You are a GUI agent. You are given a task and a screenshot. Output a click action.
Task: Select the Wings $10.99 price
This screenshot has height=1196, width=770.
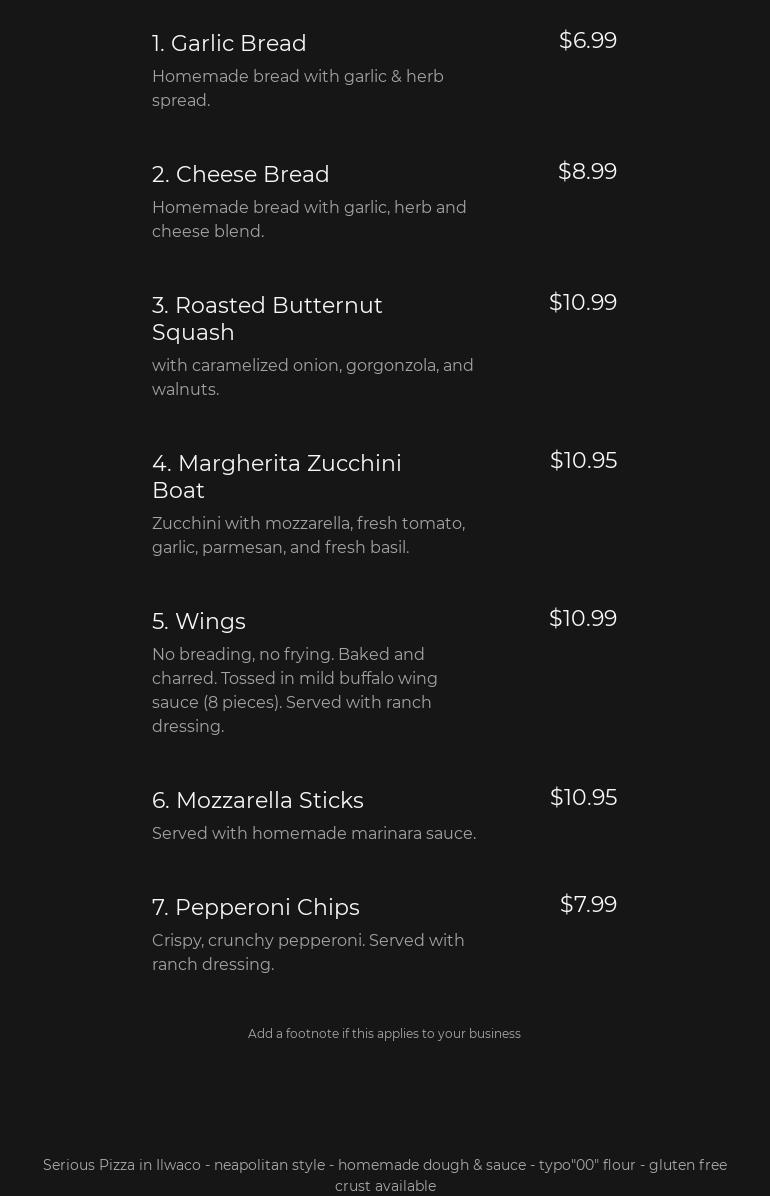pyautogui.click(x=582, y=619)
